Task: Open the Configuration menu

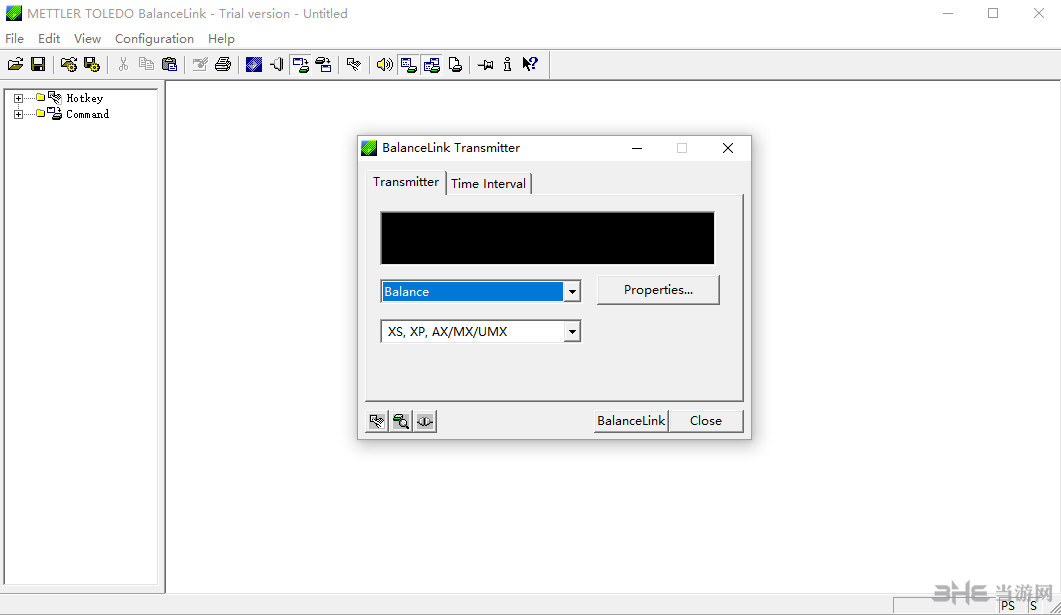Action: [x=154, y=39]
